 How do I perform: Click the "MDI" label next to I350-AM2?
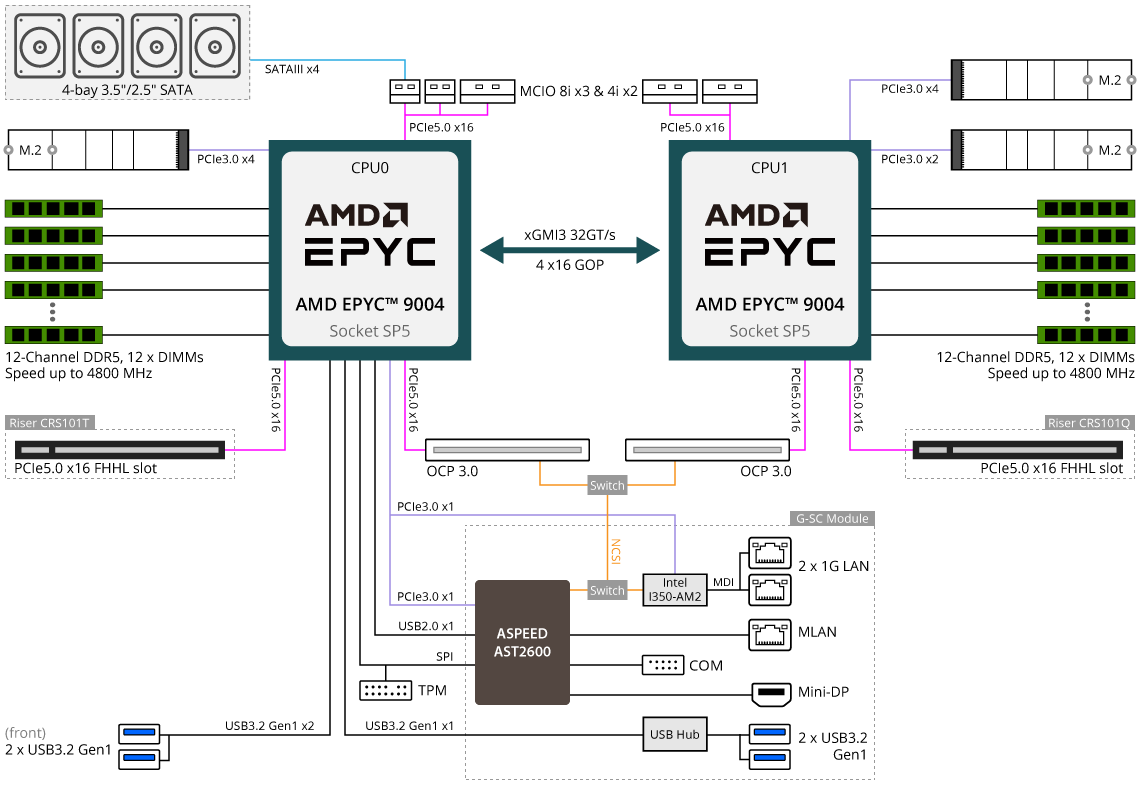coord(723,582)
